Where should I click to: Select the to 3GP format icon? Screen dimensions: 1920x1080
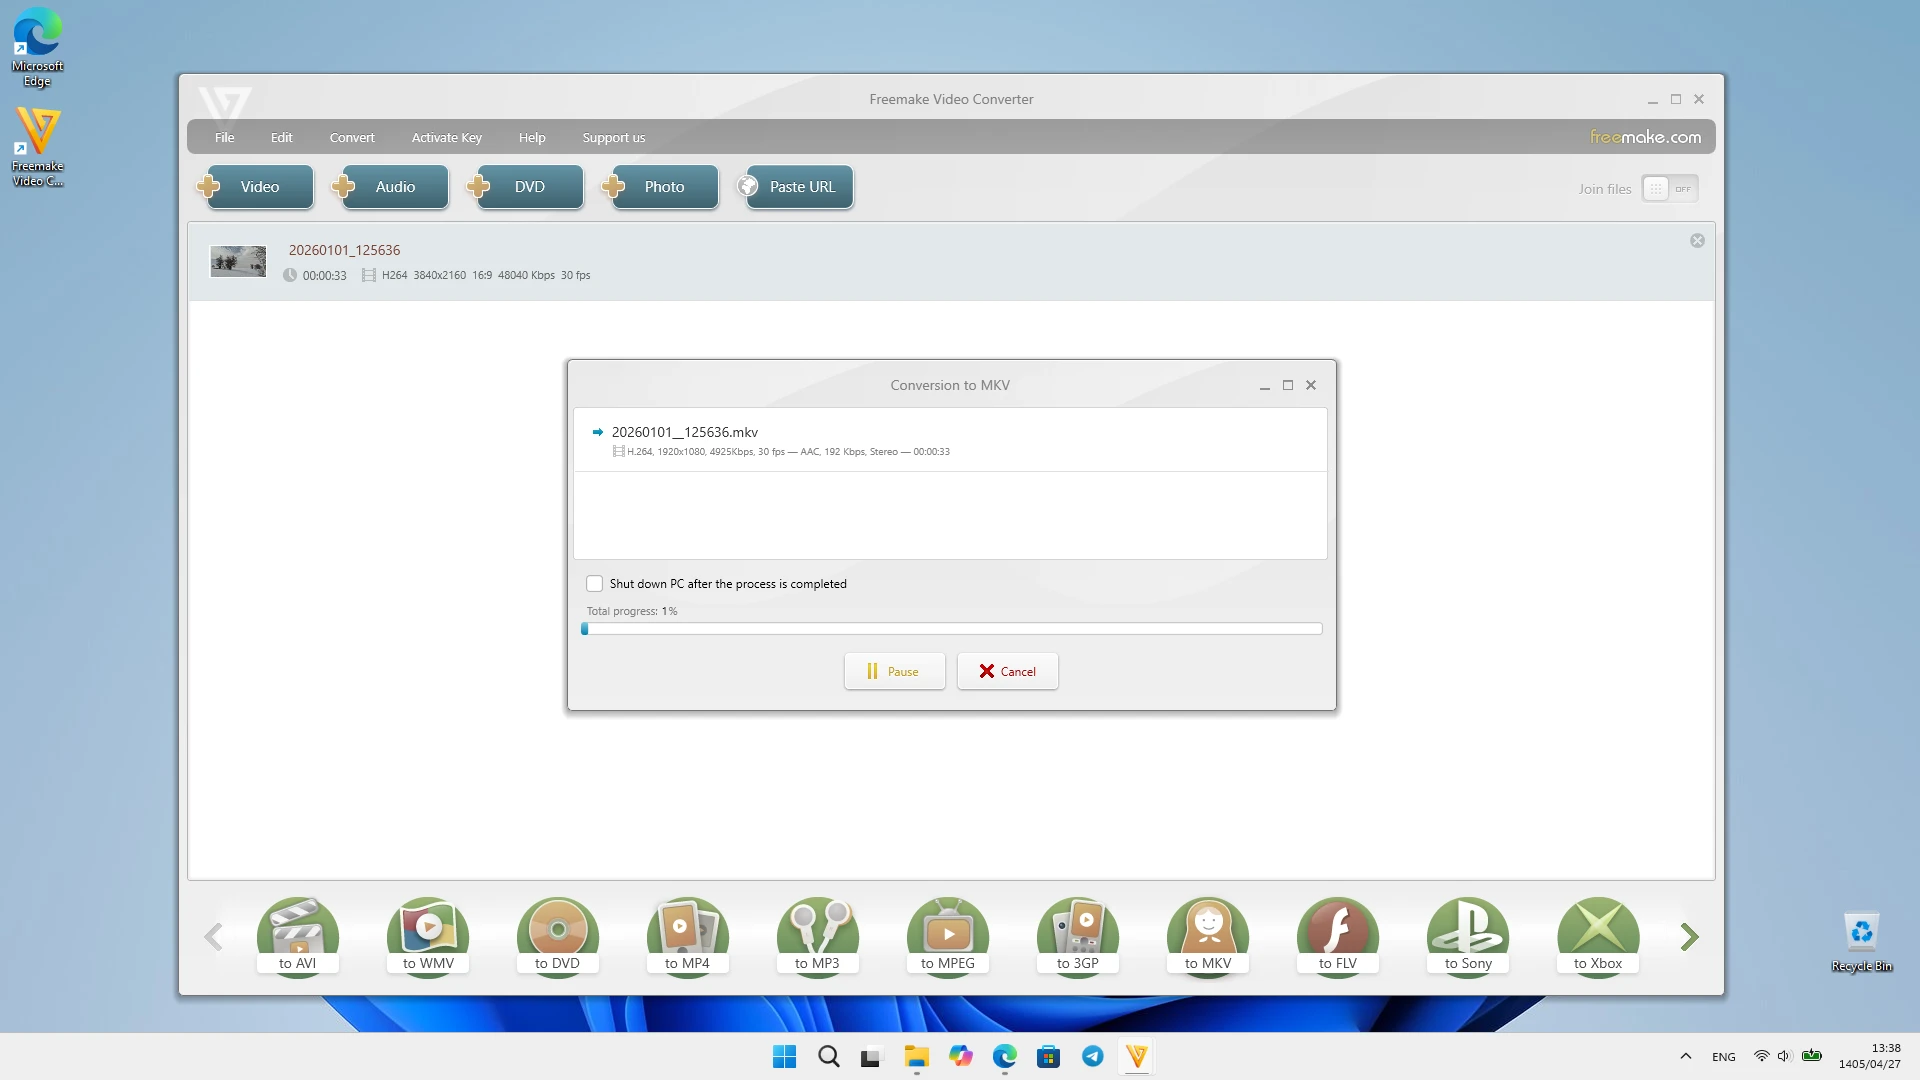pos(1078,936)
